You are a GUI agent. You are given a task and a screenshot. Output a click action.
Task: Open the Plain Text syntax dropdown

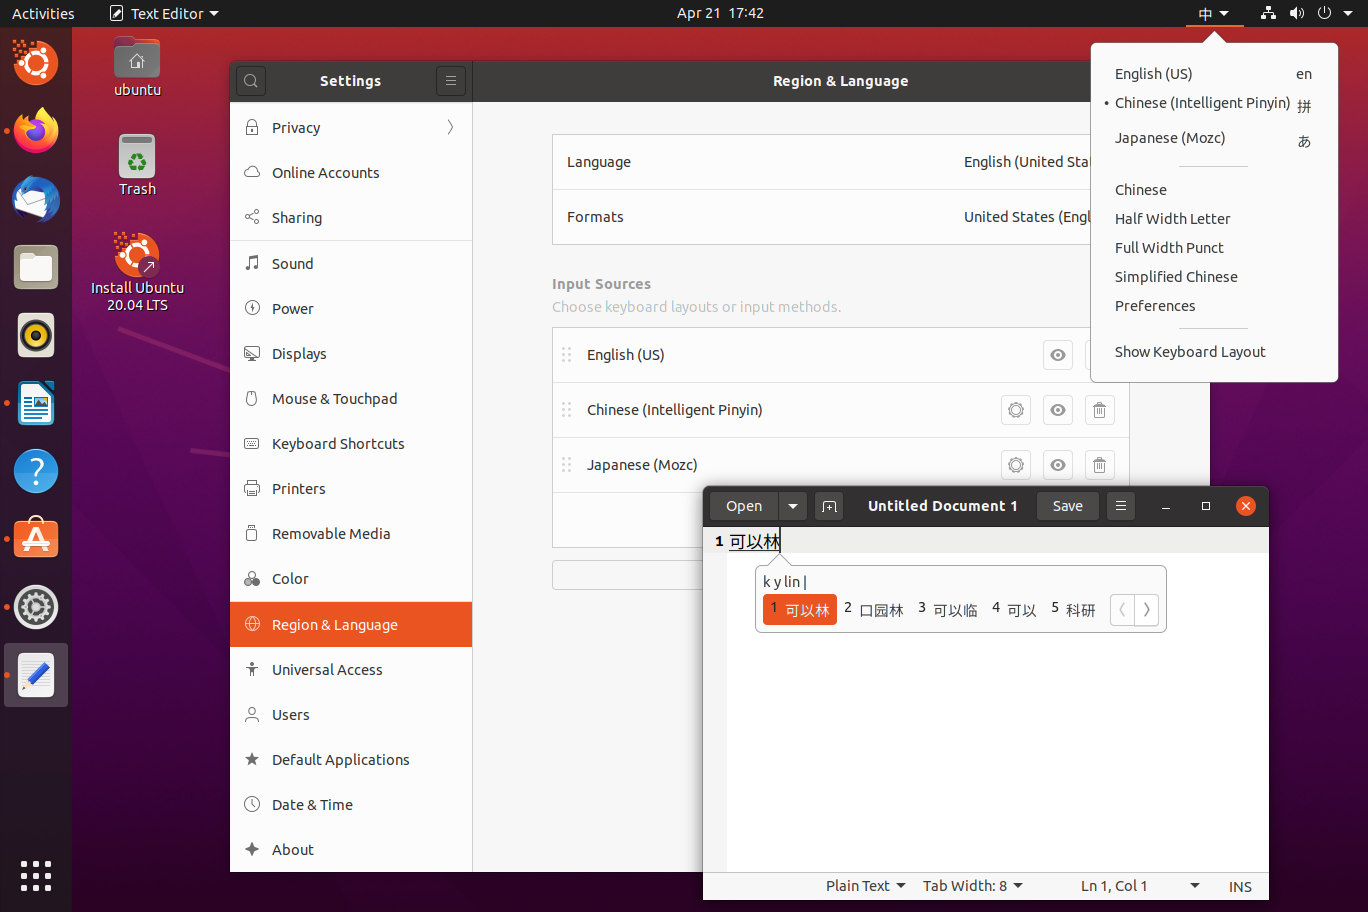point(865,886)
